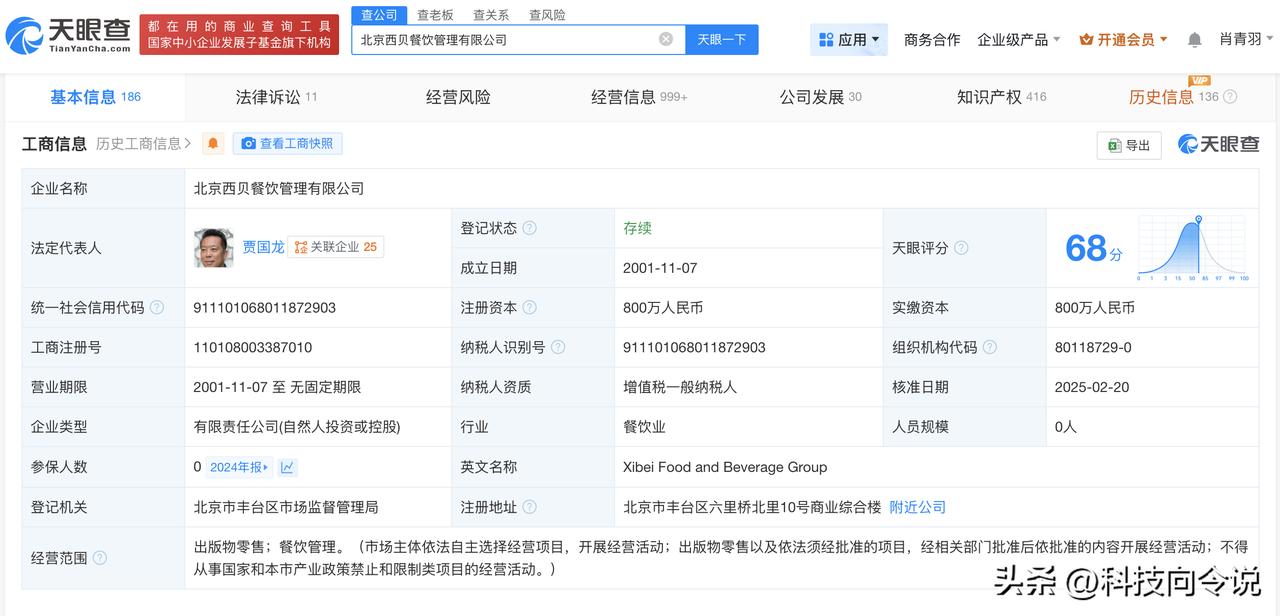This screenshot has width=1280, height=616.
Task: Clear the search box with the X icon
Action: coord(666,39)
